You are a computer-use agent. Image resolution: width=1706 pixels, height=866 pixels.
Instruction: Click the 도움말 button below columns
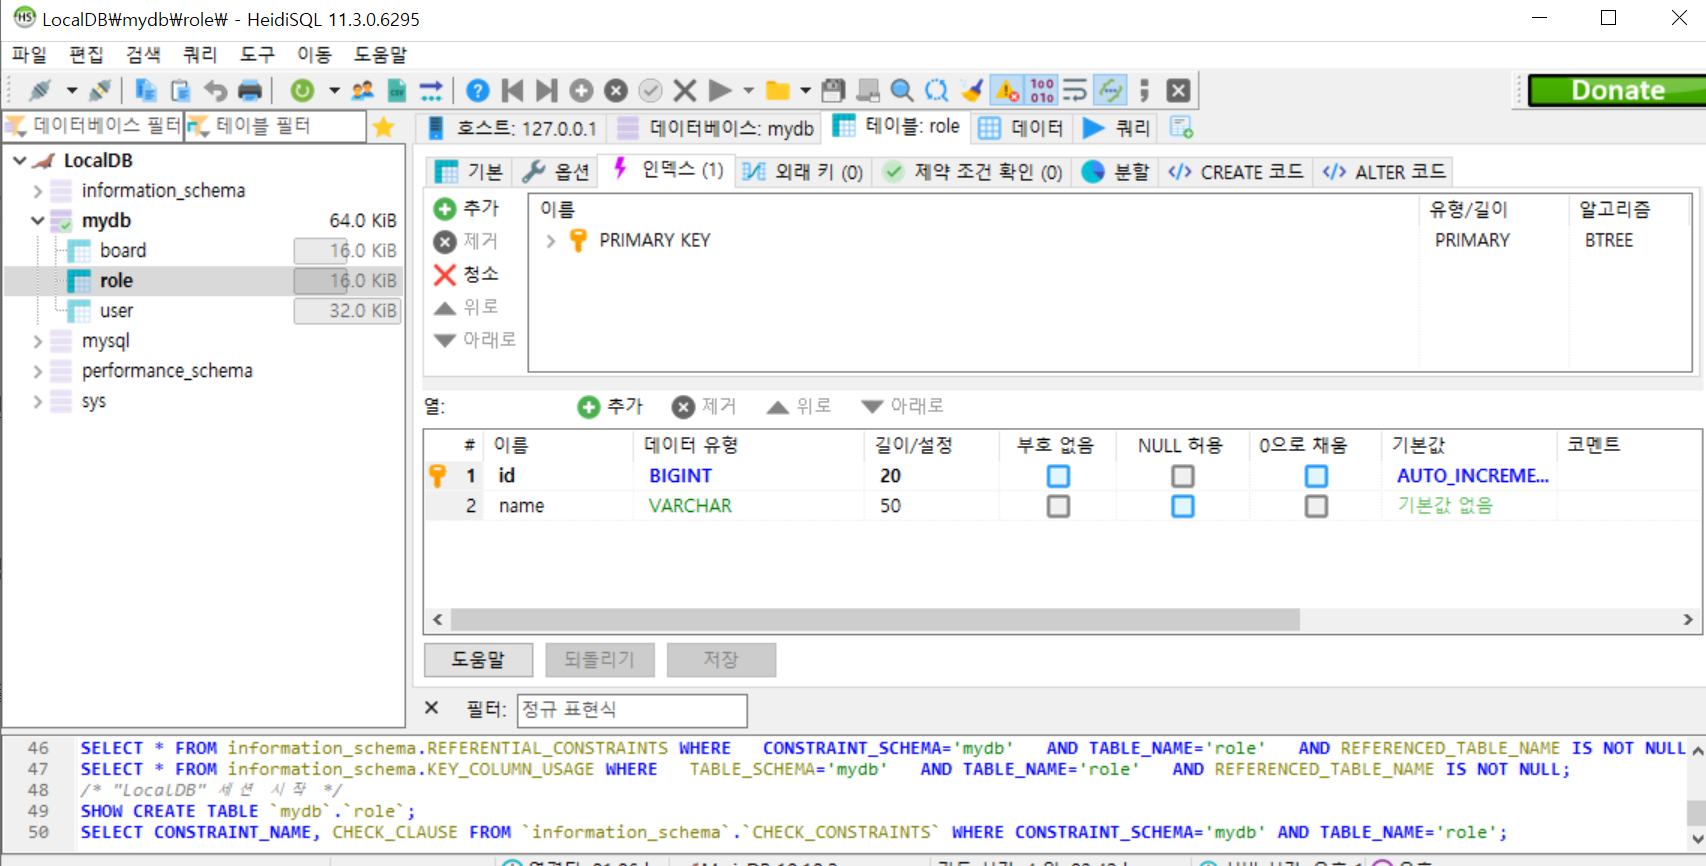pyautogui.click(x=478, y=660)
